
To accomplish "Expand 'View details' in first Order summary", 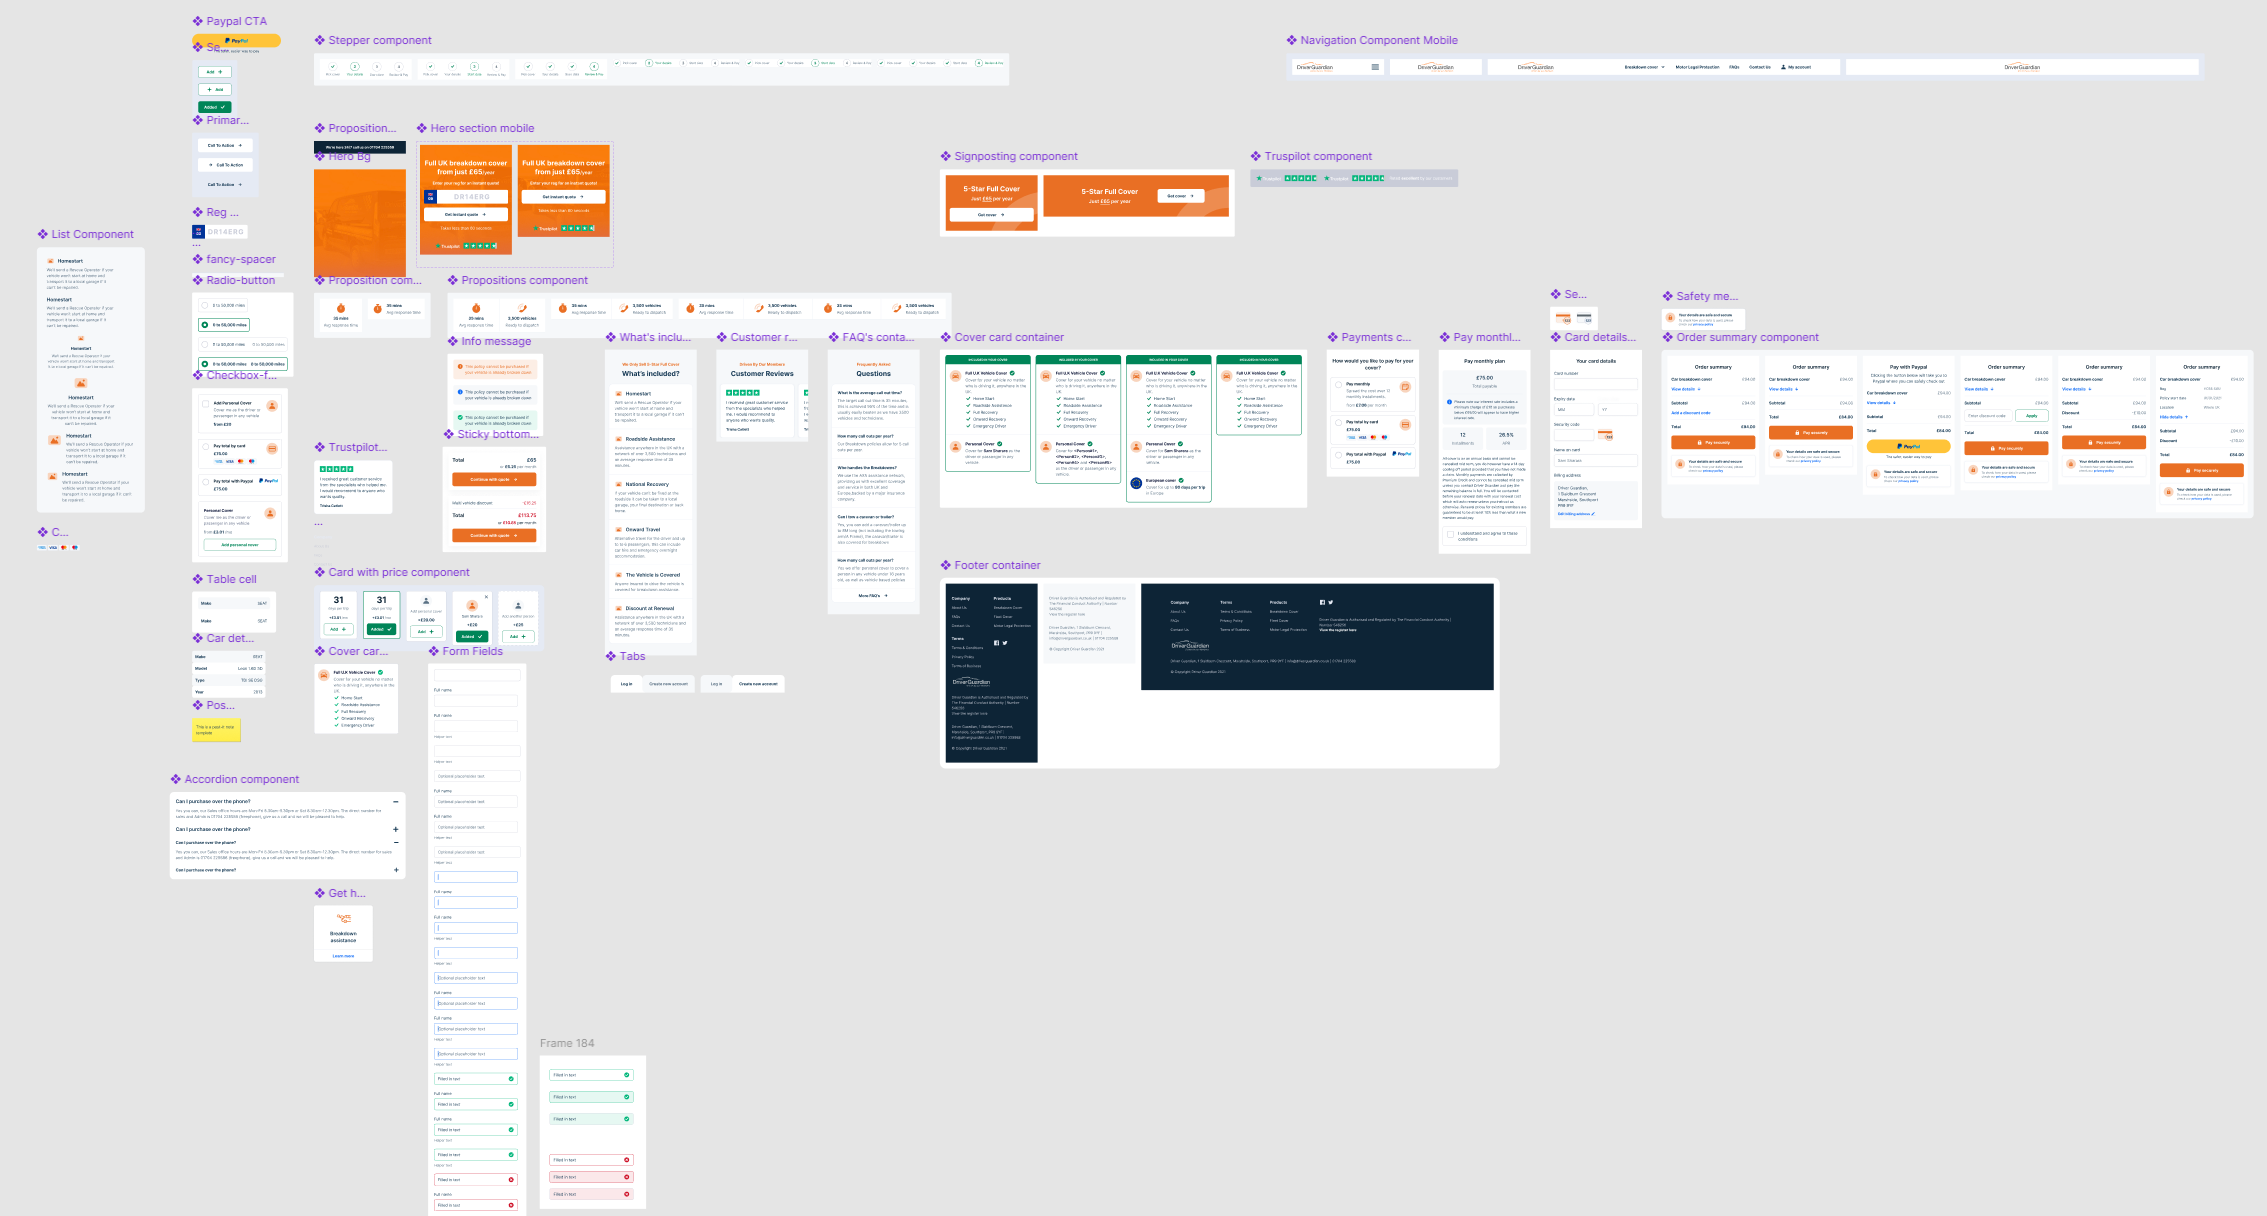I will click(1685, 389).
